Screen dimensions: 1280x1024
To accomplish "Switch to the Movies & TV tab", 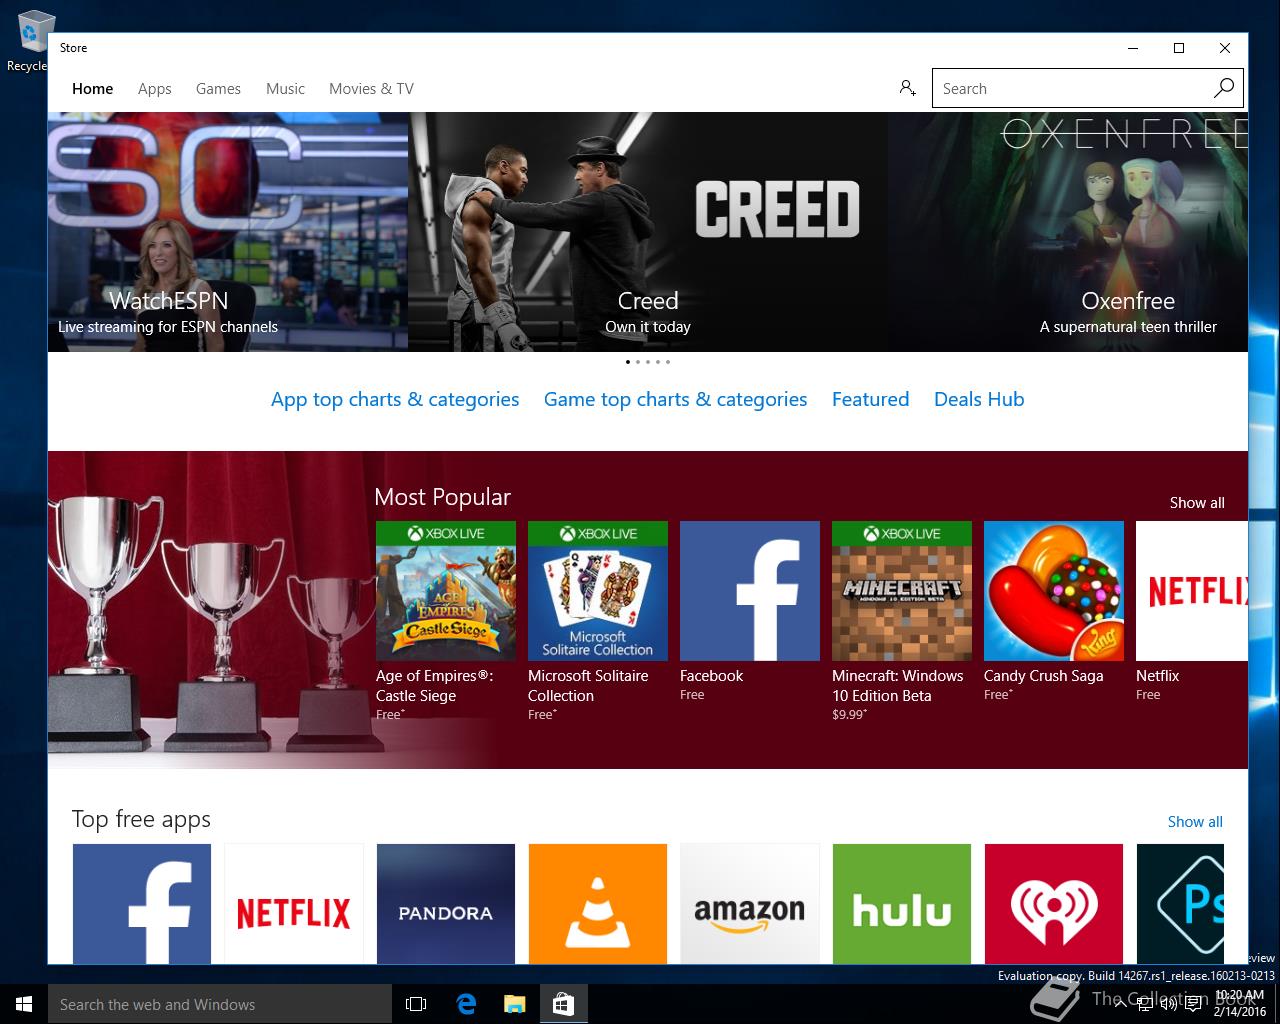I will pos(371,88).
